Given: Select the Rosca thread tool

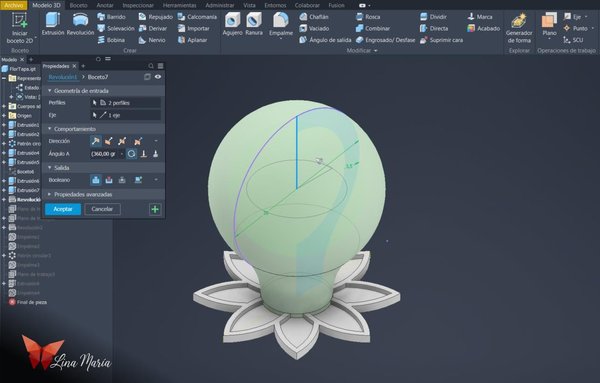Looking at the screenshot, I should point(368,17).
